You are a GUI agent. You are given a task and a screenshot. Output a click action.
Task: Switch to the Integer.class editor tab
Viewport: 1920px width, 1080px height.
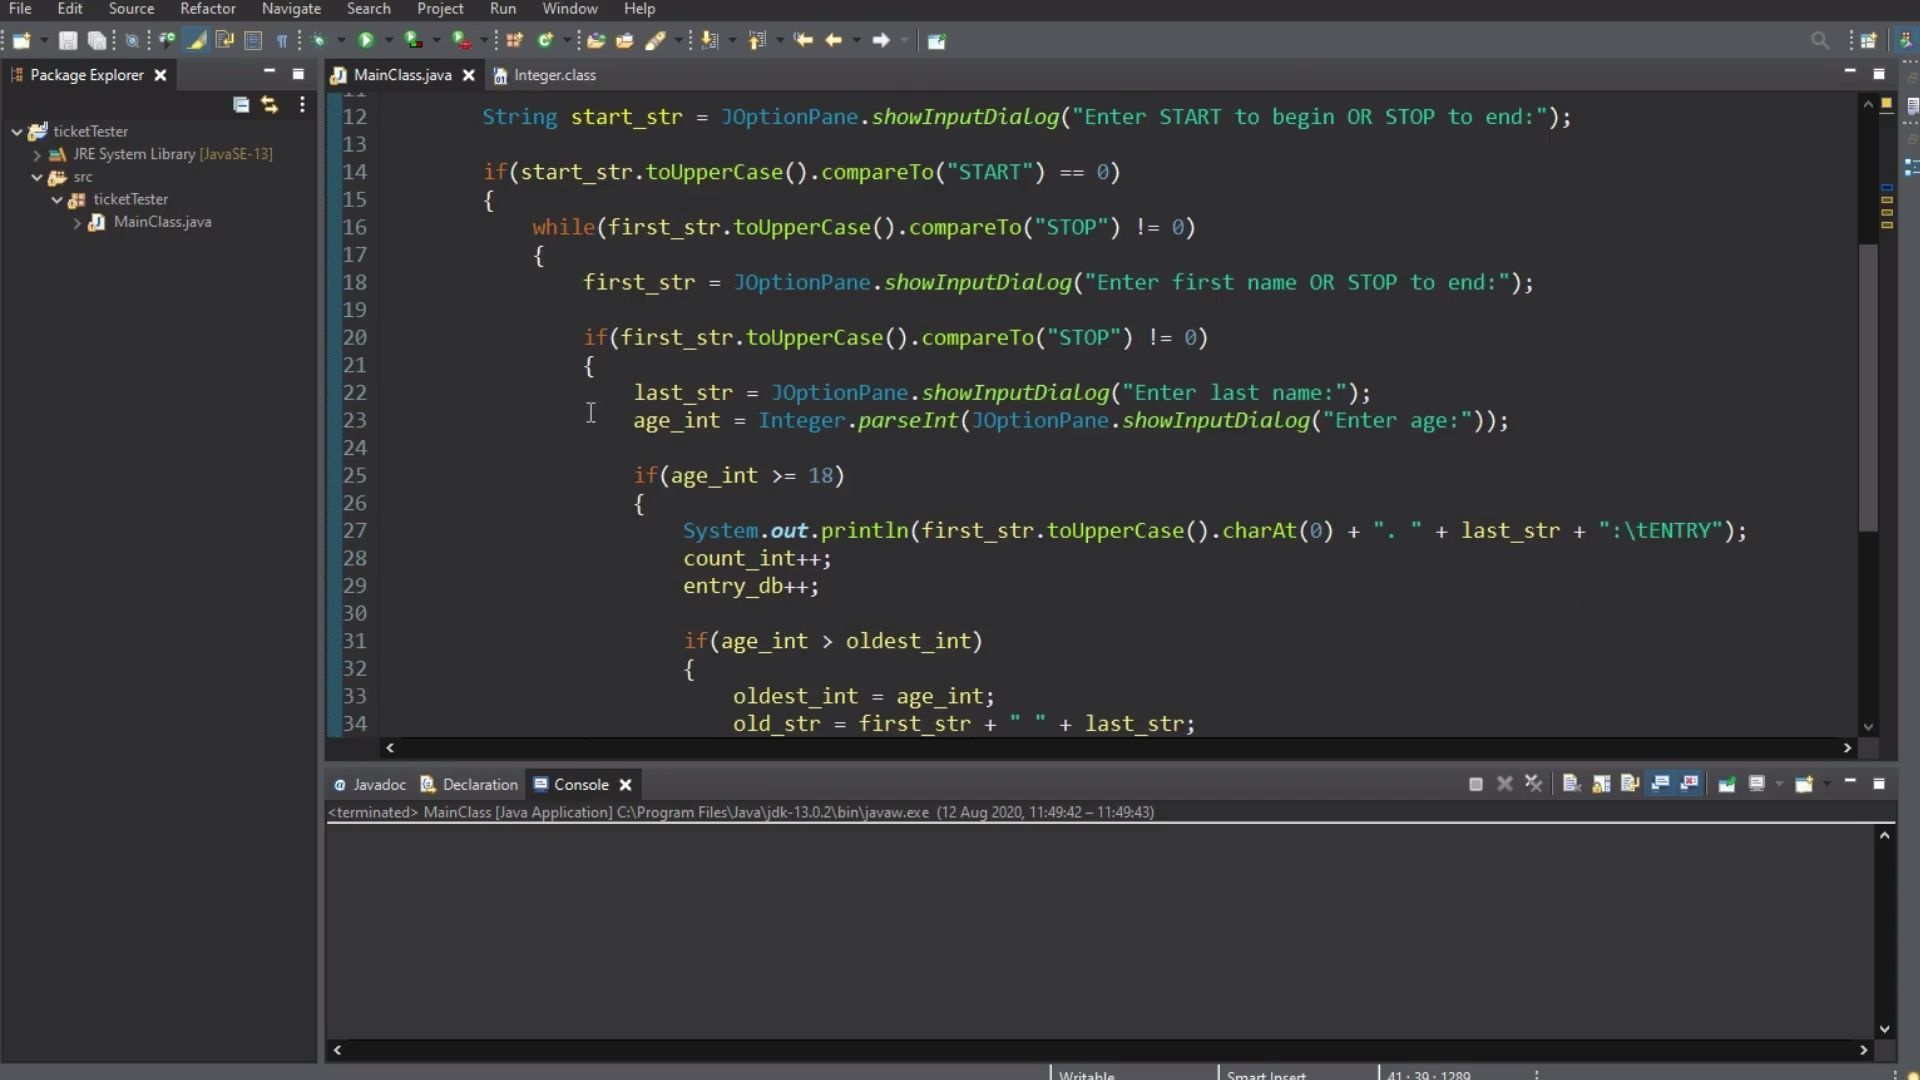(554, 75)
